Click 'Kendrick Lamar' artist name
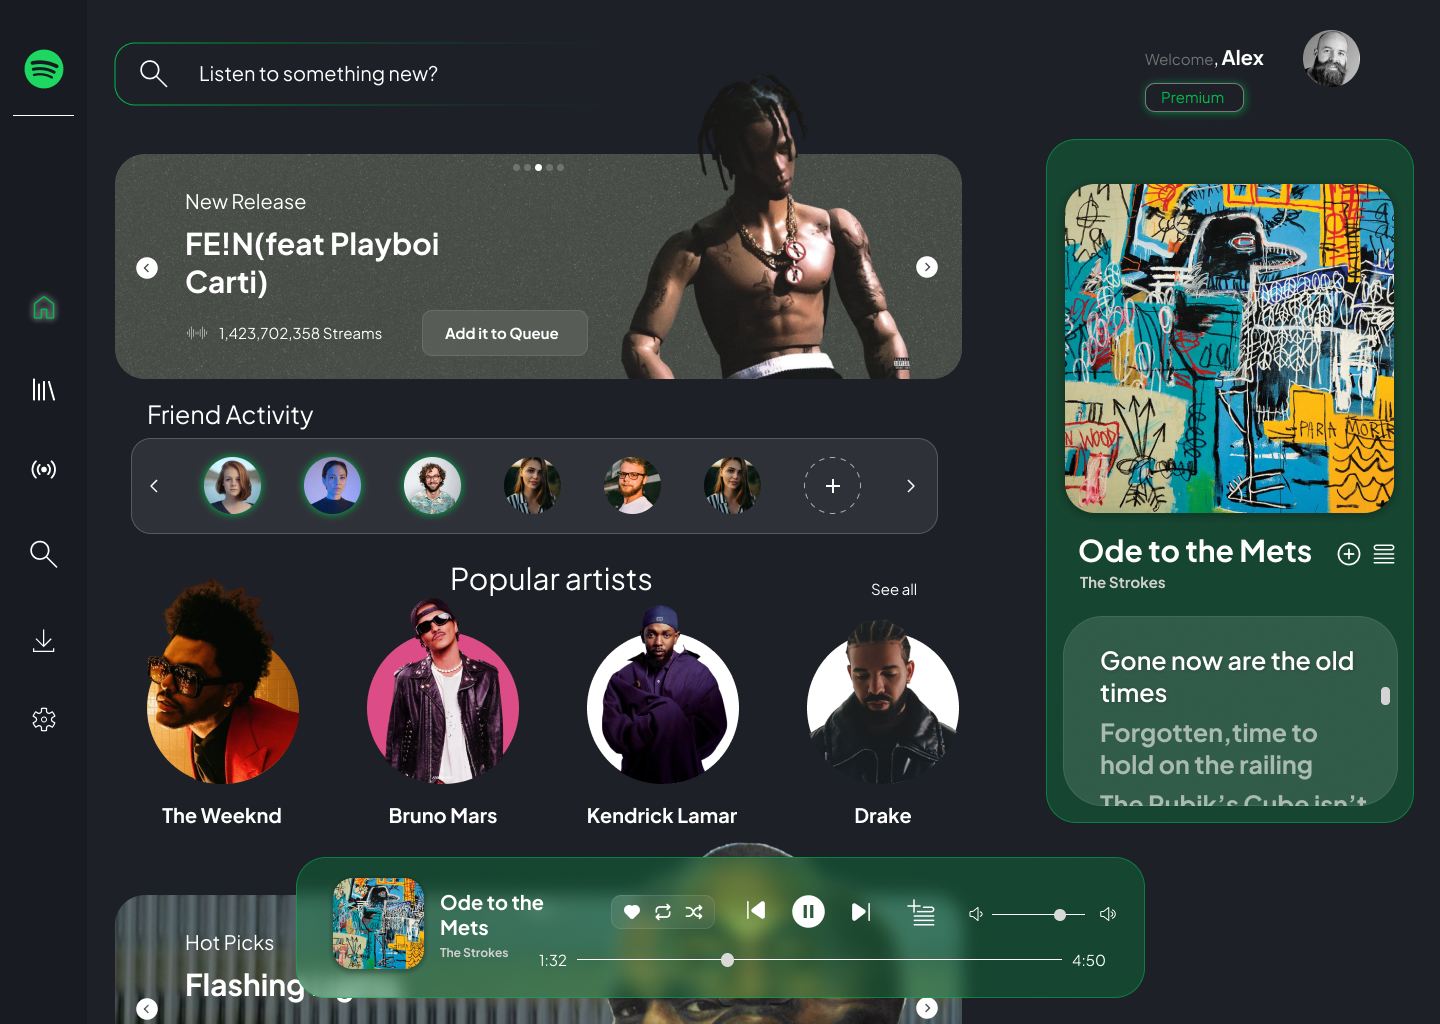This screenshot has width=1440, height=1024. tap(662, 816)
